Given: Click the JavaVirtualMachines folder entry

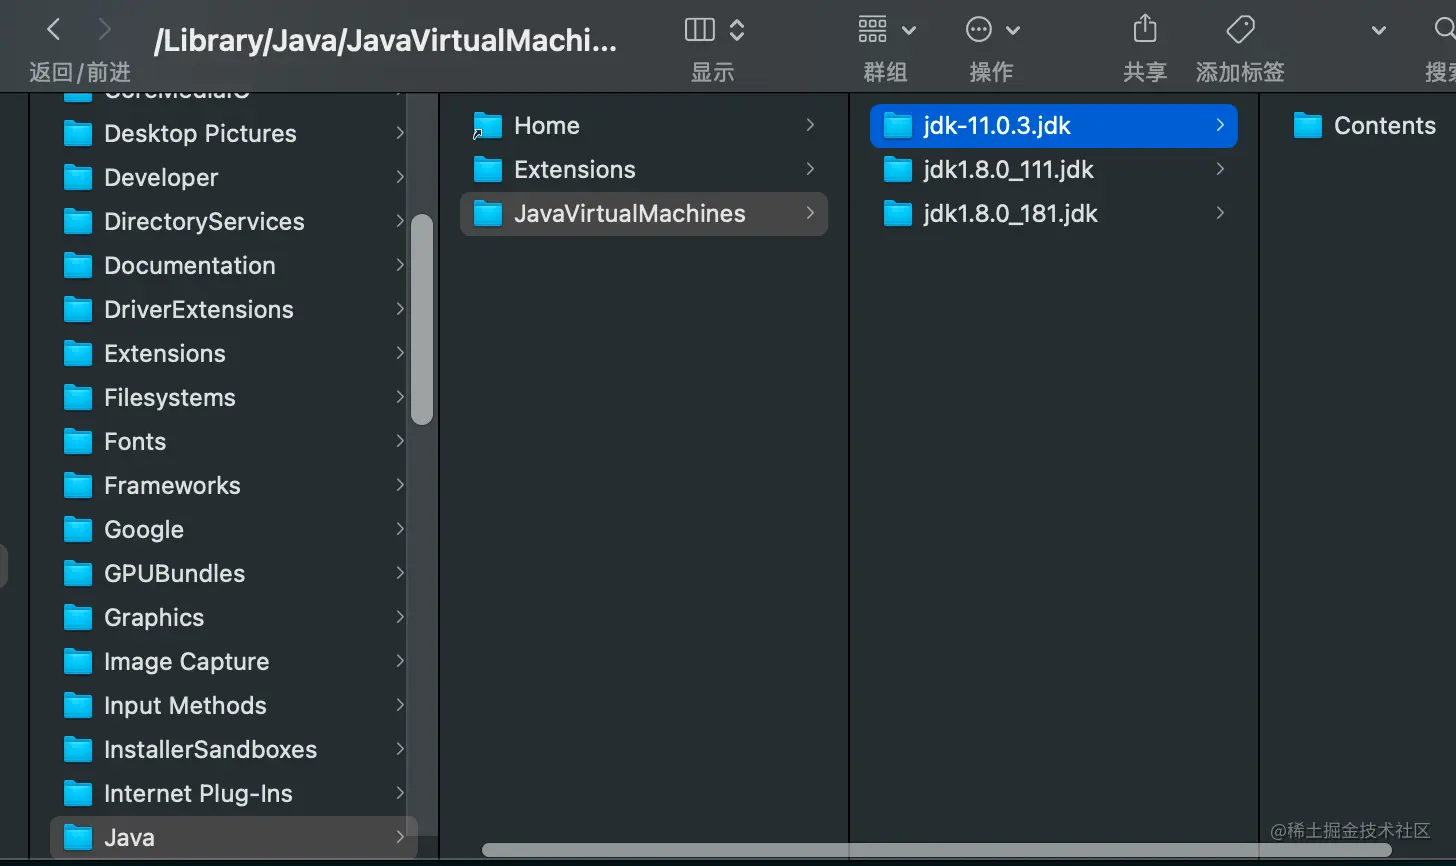Looking at the screenshot, I should (629, 213).
